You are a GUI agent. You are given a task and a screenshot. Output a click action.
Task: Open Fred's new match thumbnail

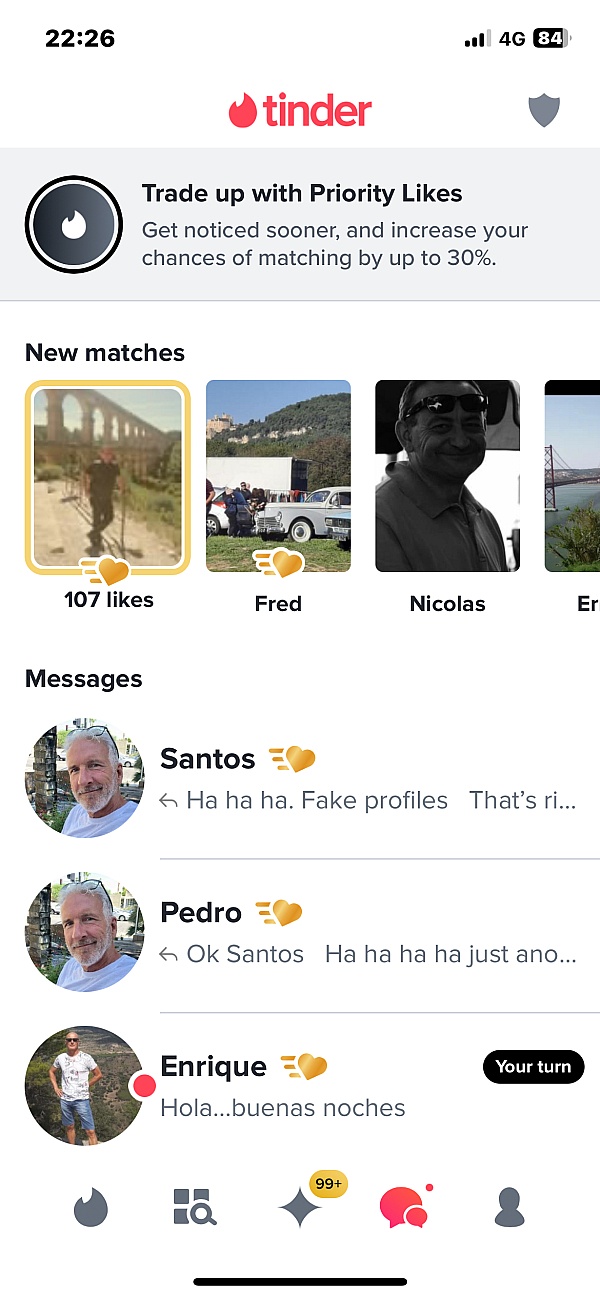pyautogui.click(x=278, y=475)
